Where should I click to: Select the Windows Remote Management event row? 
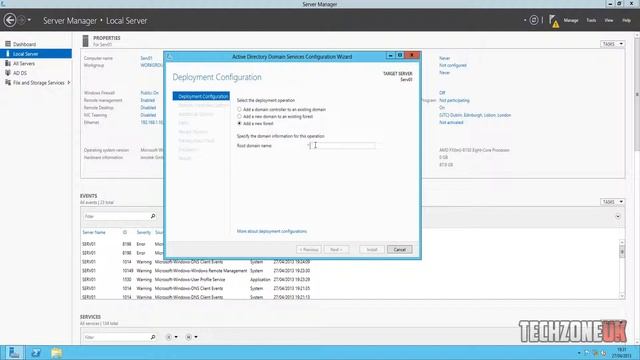point(196,271)
